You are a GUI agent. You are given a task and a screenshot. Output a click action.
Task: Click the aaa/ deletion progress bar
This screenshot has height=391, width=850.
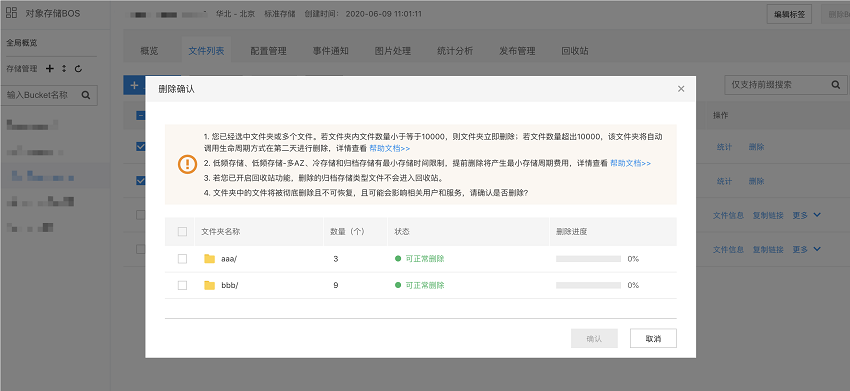click(x=588, y=259)
